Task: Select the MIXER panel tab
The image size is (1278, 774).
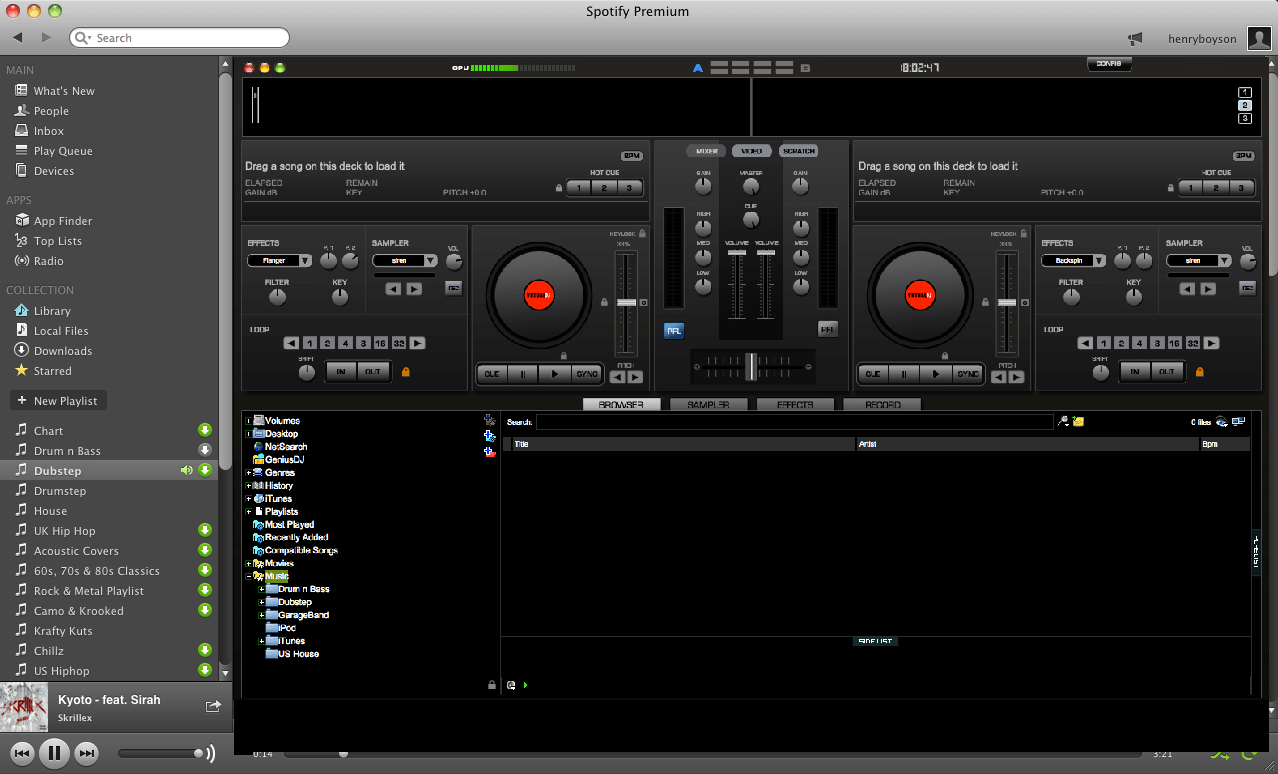Action: click(706, 151)
